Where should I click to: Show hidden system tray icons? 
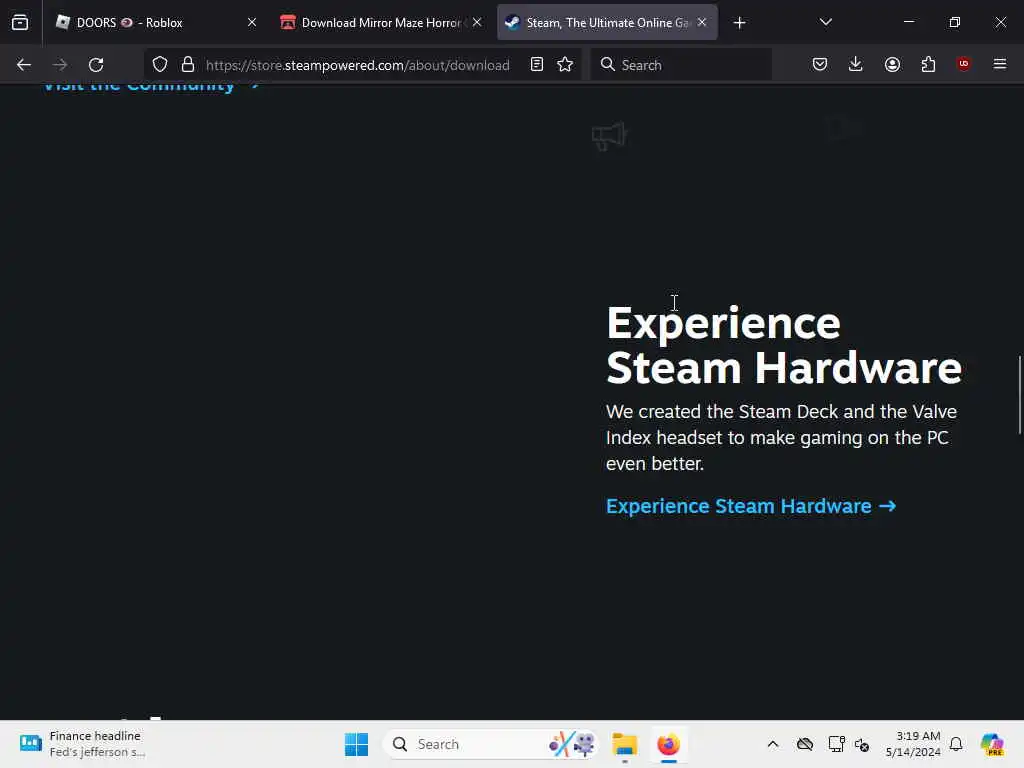click(773, 744)
